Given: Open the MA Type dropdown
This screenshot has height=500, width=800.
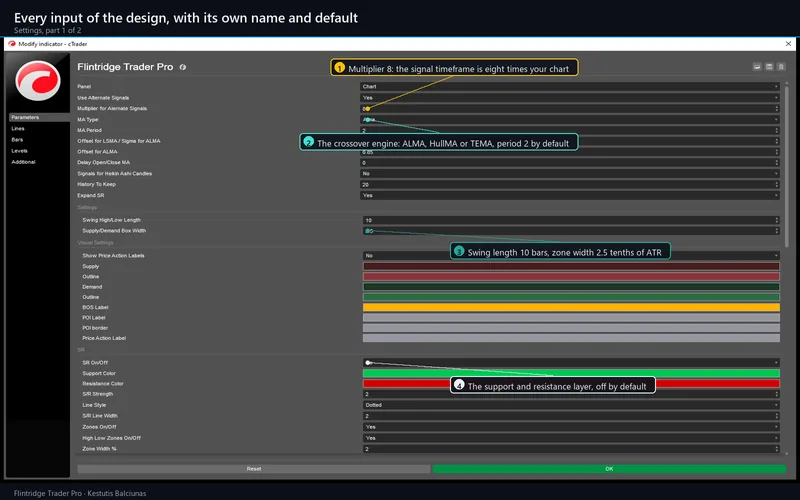Looking at the screenshot, I should [570, 119].
